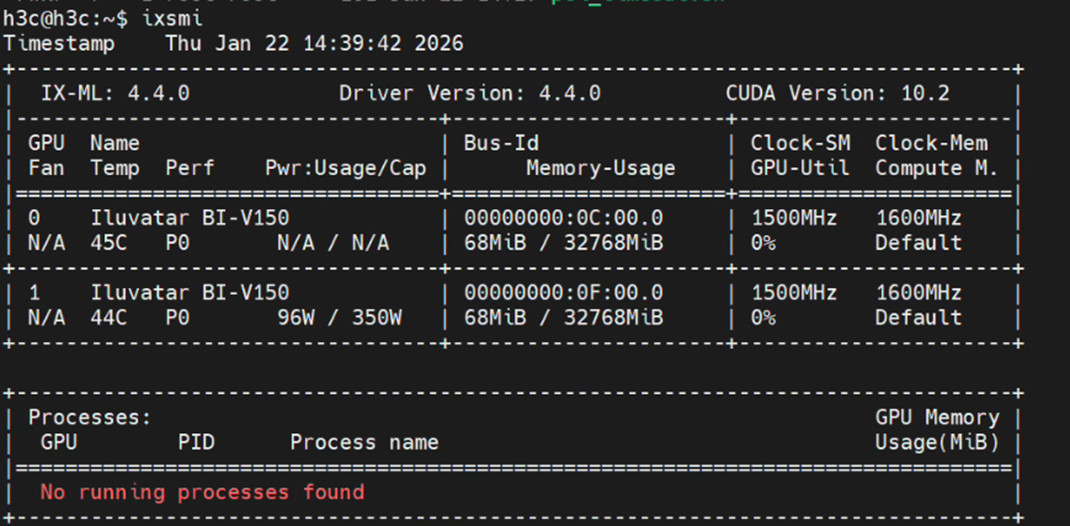Image resolution: width=1070 pixels, height=526 pixels.
Task: Click the "Process name" column header
Action: pos(364,443)
